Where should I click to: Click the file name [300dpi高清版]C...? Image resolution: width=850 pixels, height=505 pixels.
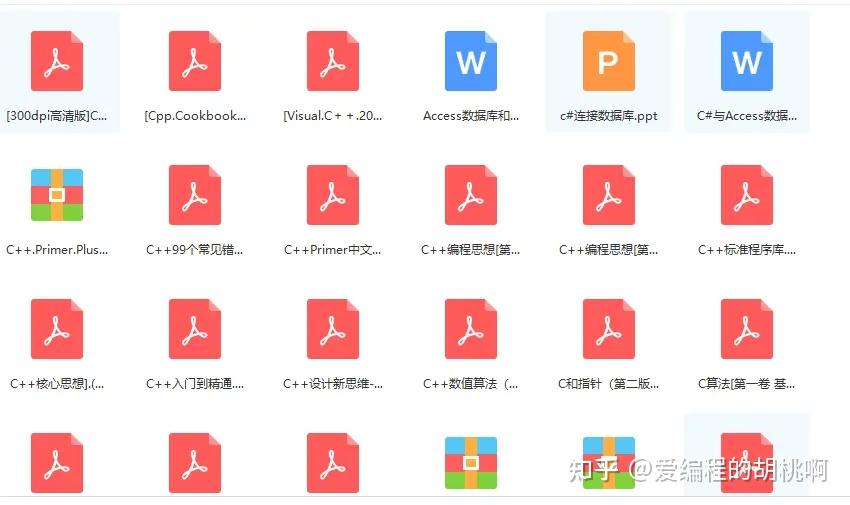(x=57, y=116)
